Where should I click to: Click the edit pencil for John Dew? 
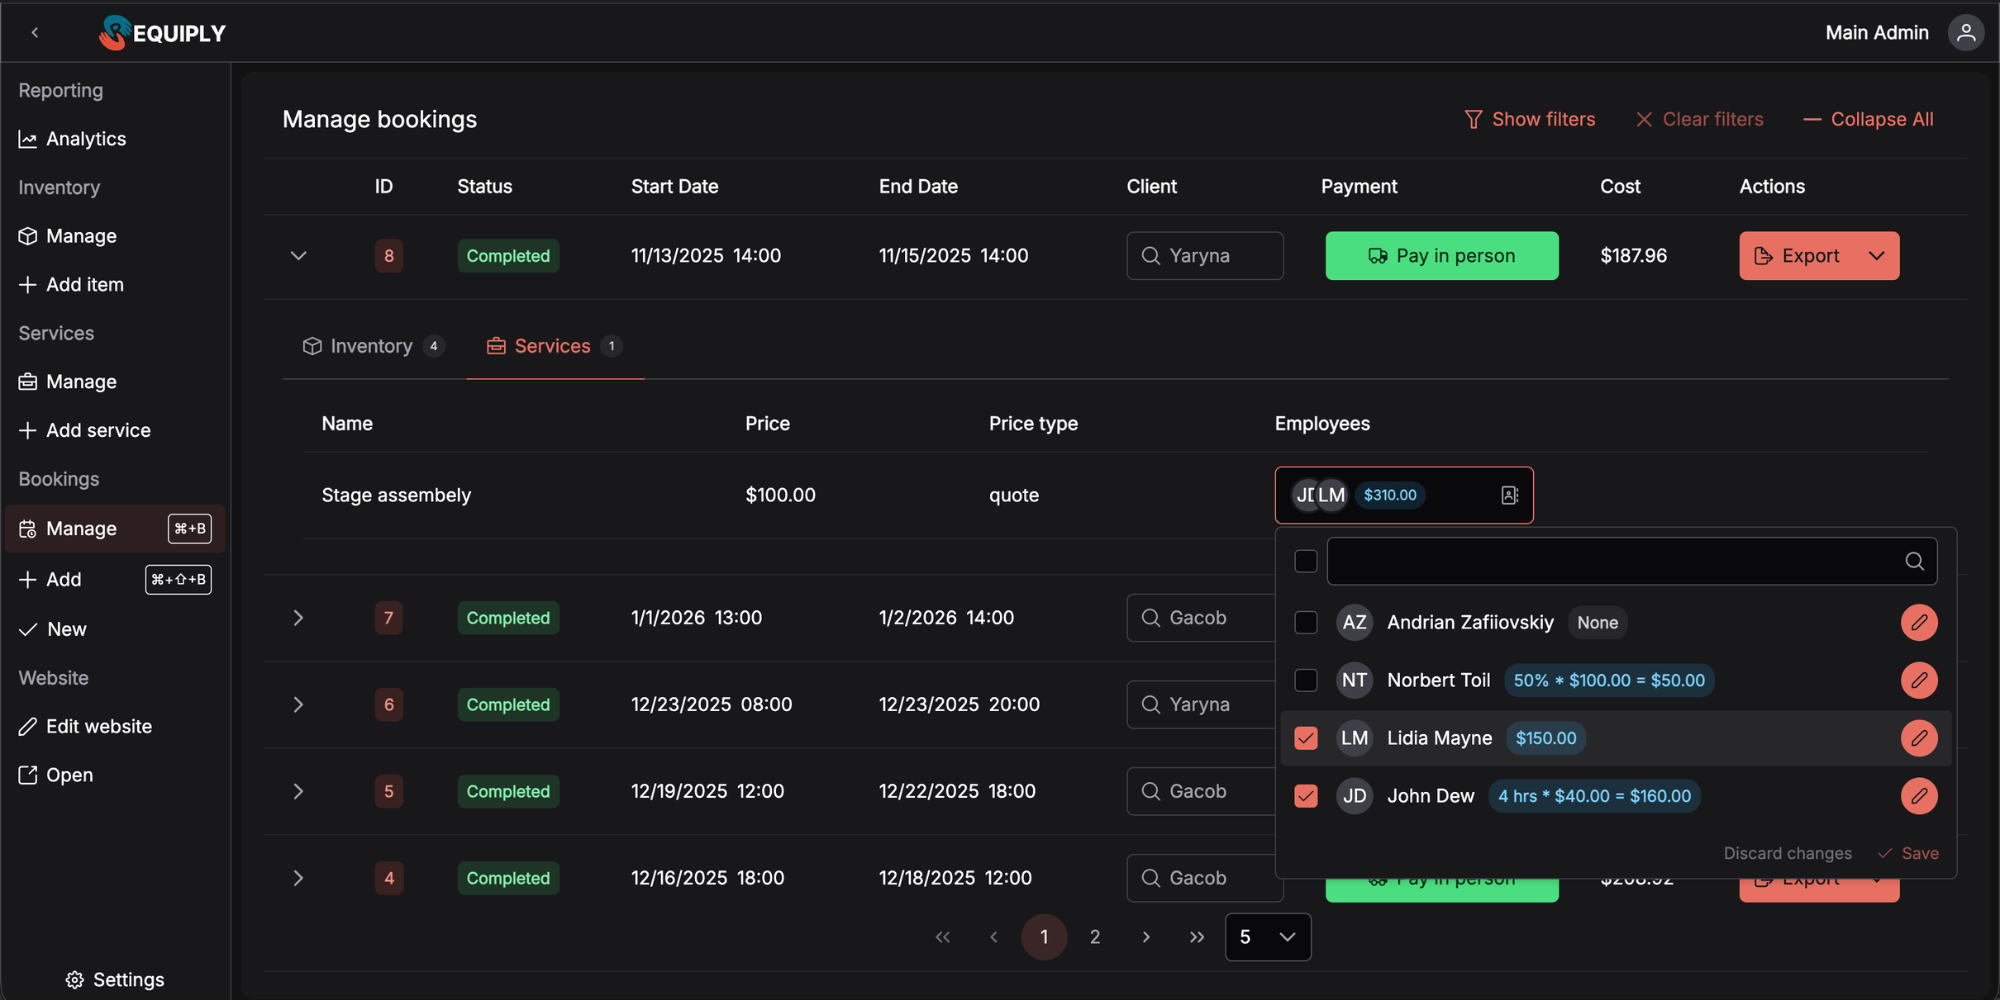(x=1918, y=796)
